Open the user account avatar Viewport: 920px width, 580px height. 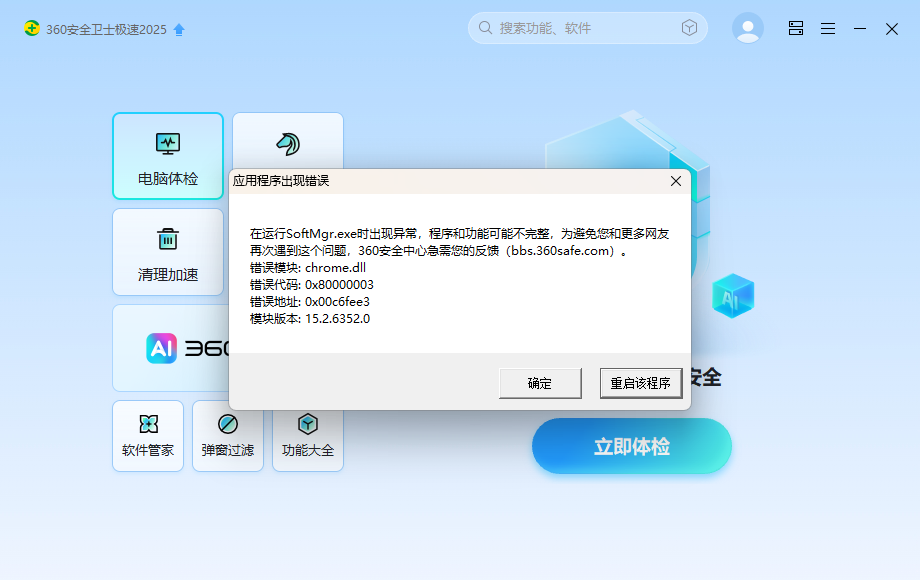(748, 28)
